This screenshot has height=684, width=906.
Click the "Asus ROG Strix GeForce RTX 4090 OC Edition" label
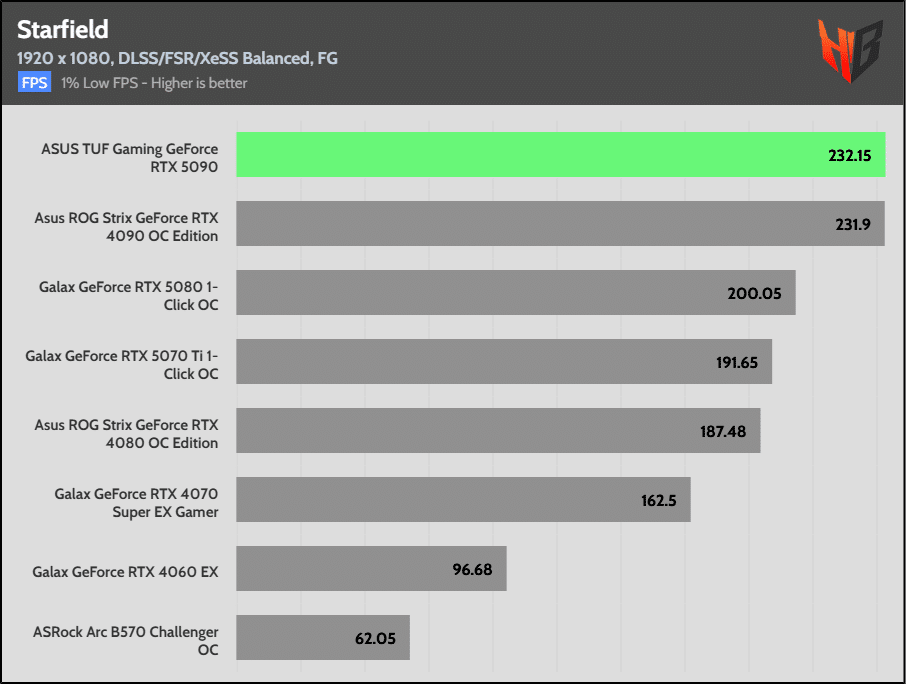click(x=127, y=226)
